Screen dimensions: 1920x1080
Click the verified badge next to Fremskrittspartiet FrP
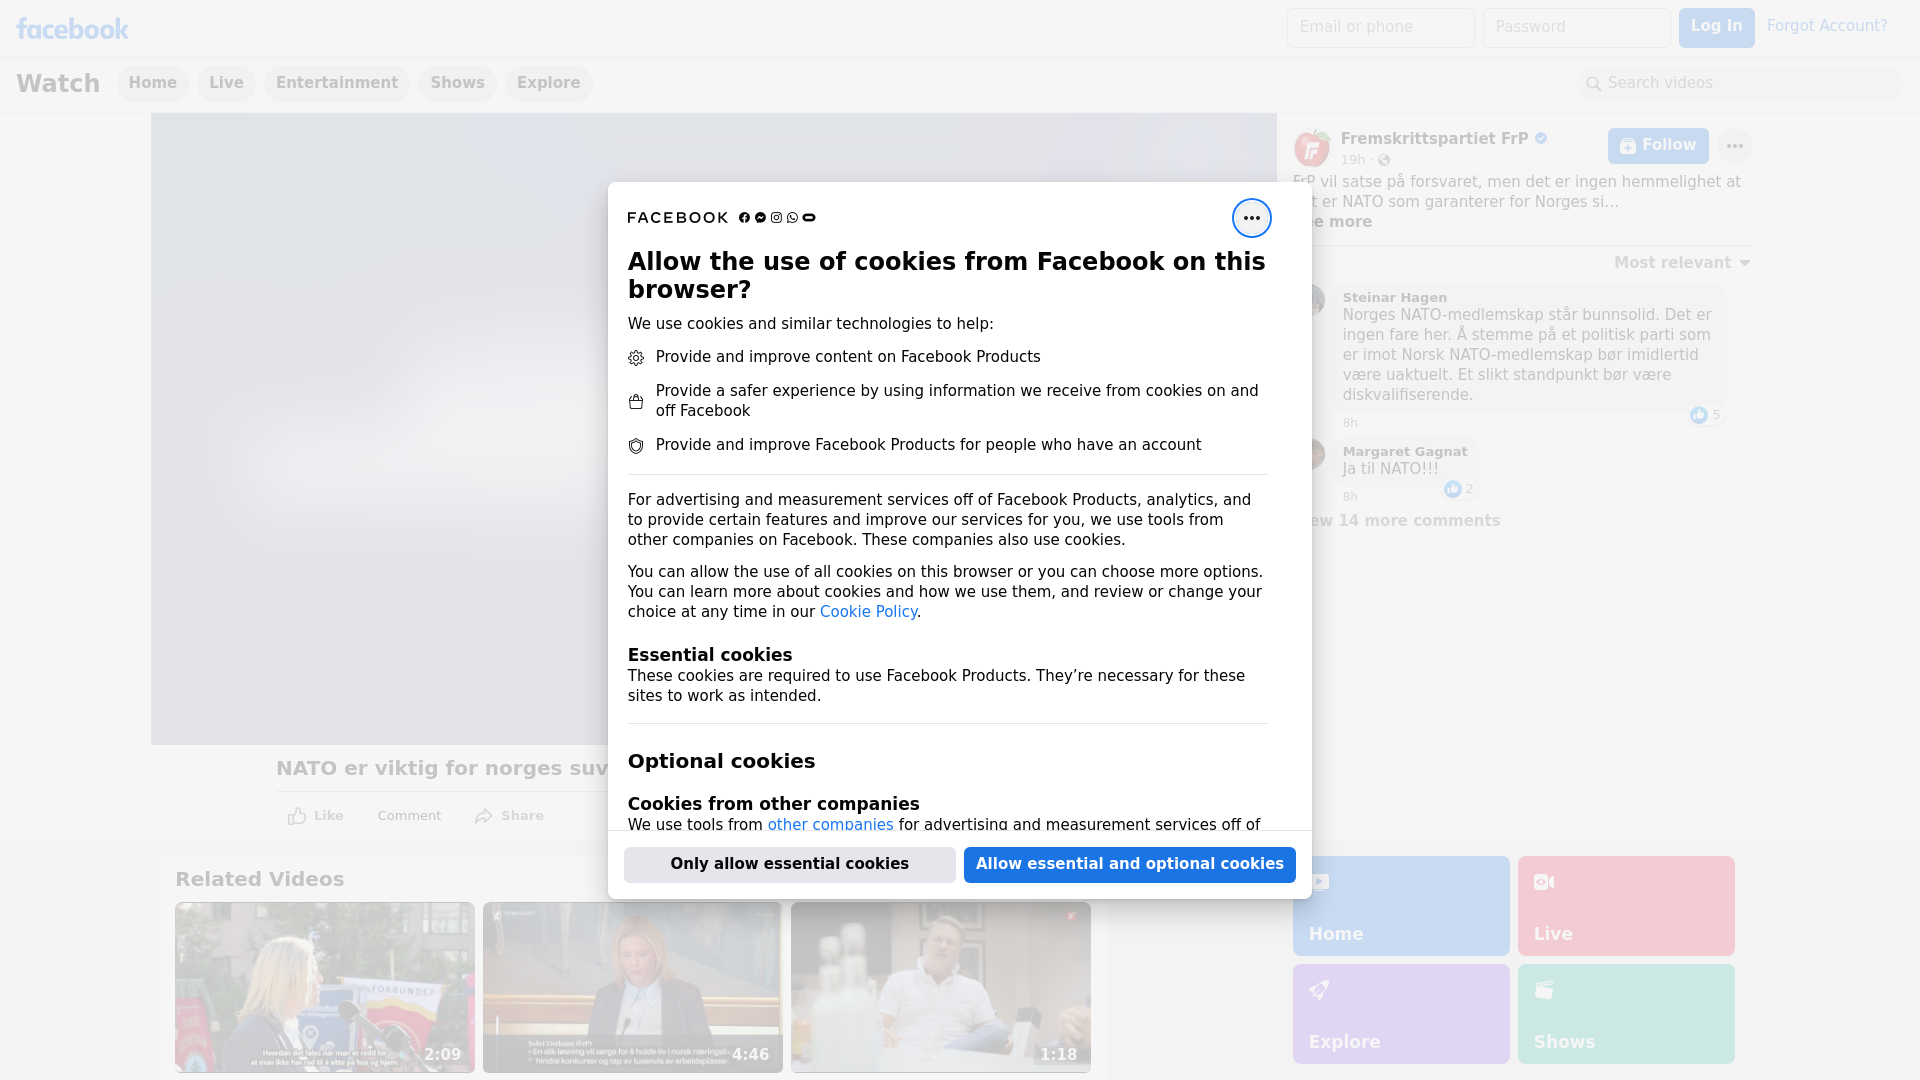[1541, 139]
